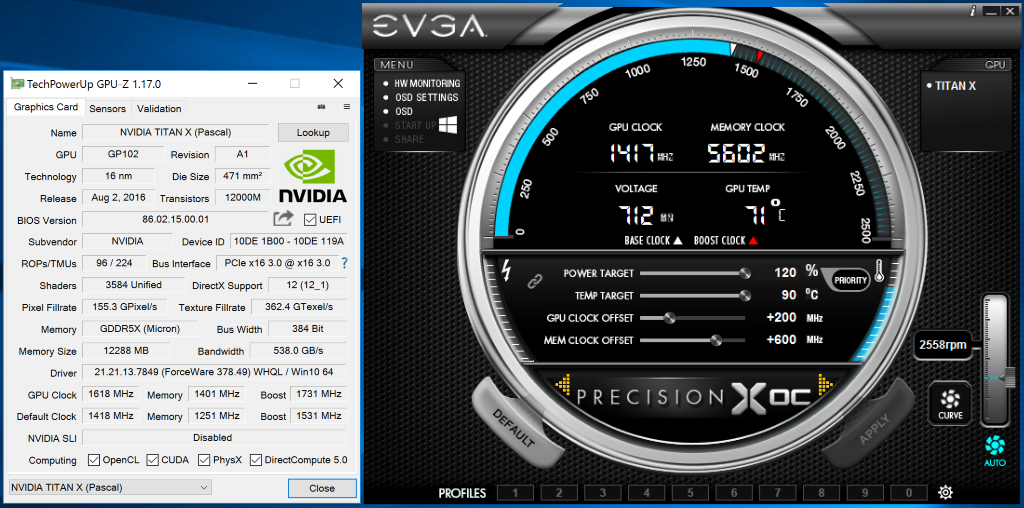Image resolution: width=1024 pixels, height=508 pixels.
Task: Open the GPU-Z screenshot camera icon
Action: coord(321,107)
